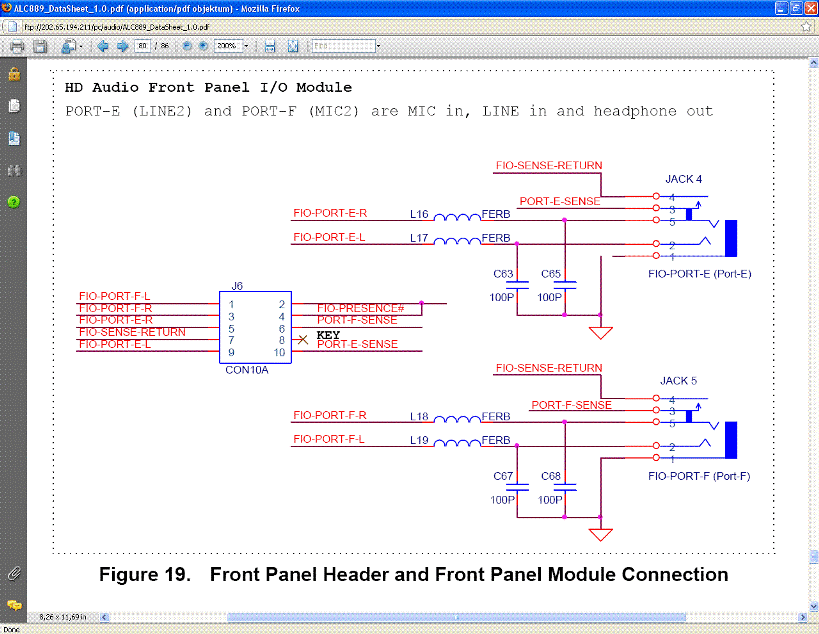Open the binoculars Search panel in sidebar
This screenshot has height=634, width=819.
[x=14, y=170]
